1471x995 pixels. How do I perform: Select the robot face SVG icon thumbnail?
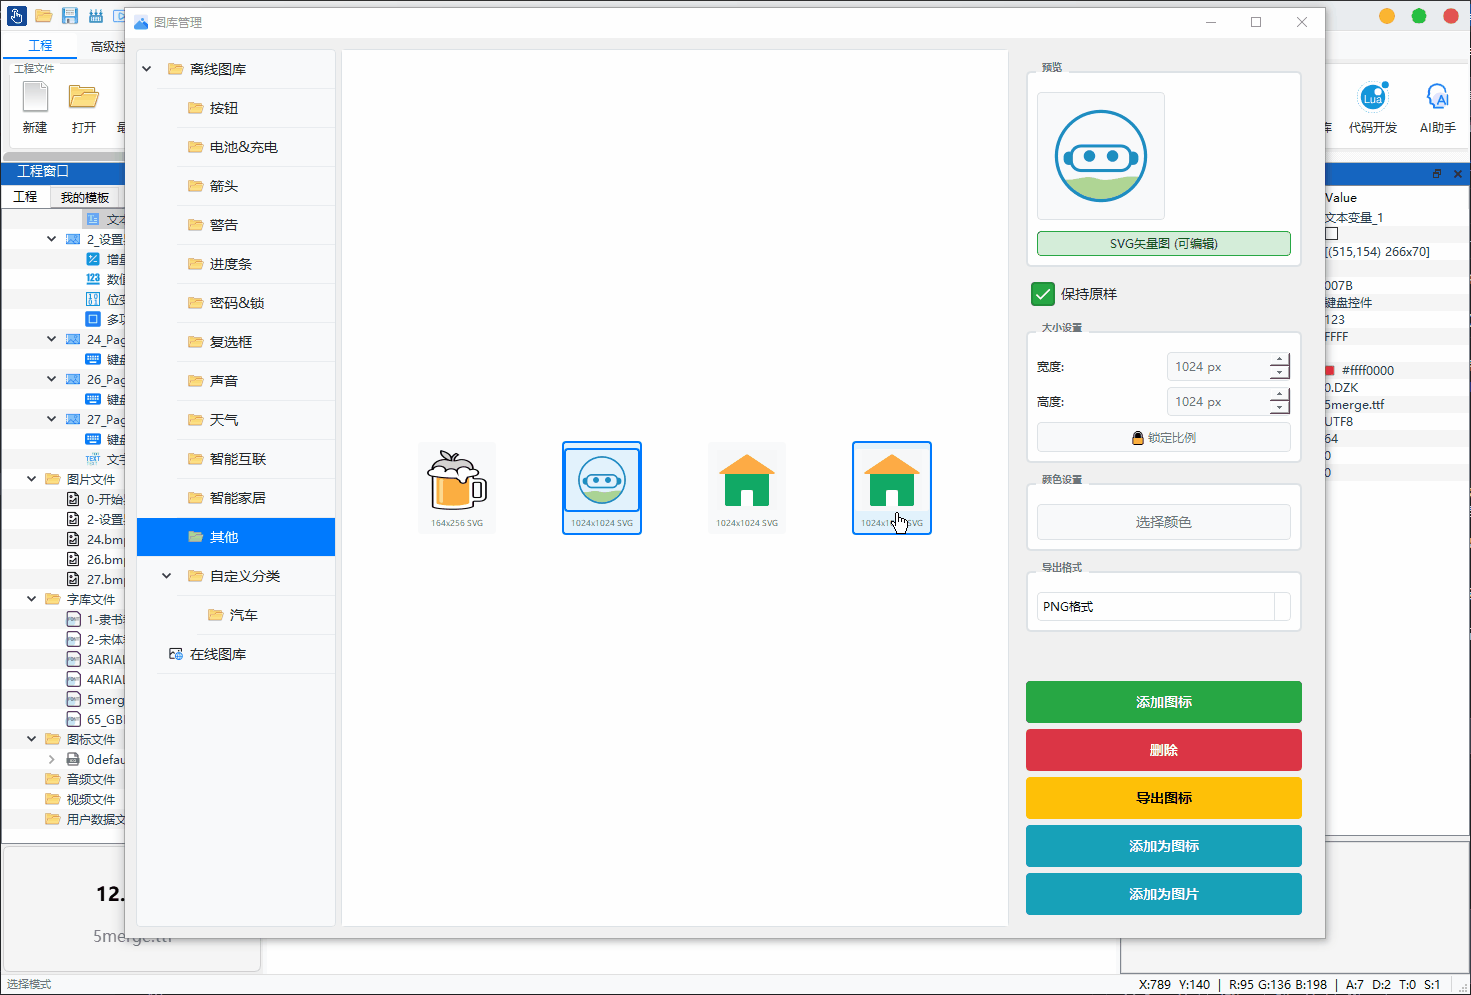coord(602,488)
